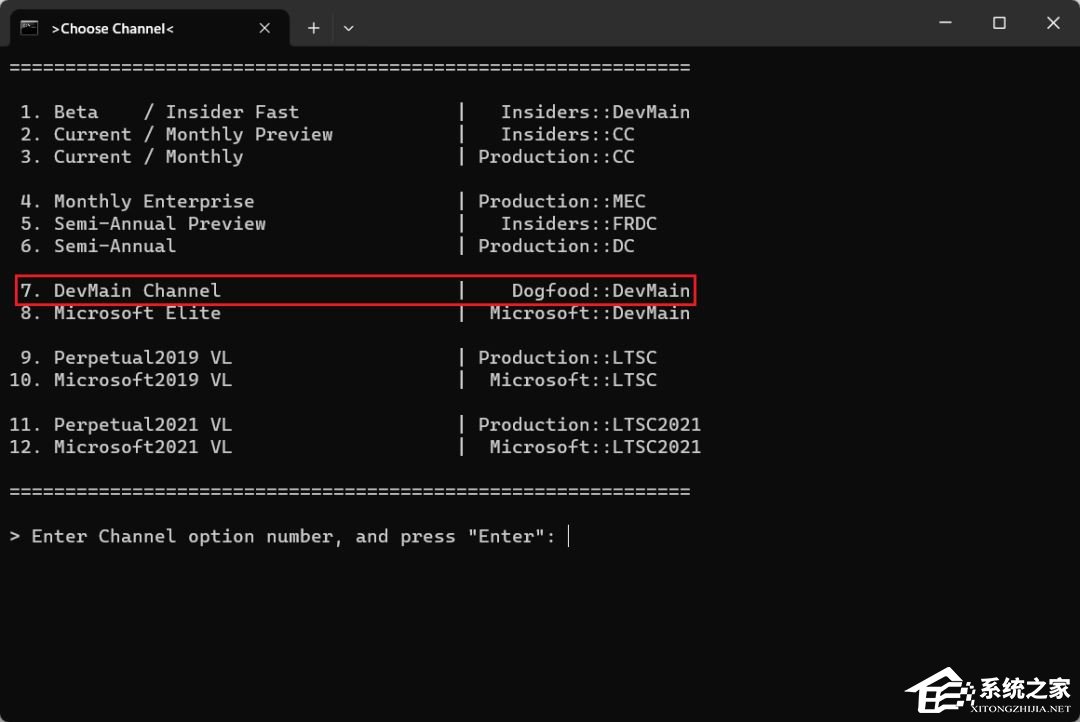
Task: Click the 'Production::LTSC' text
Action: pyautogui.click(x=568, y=358)
